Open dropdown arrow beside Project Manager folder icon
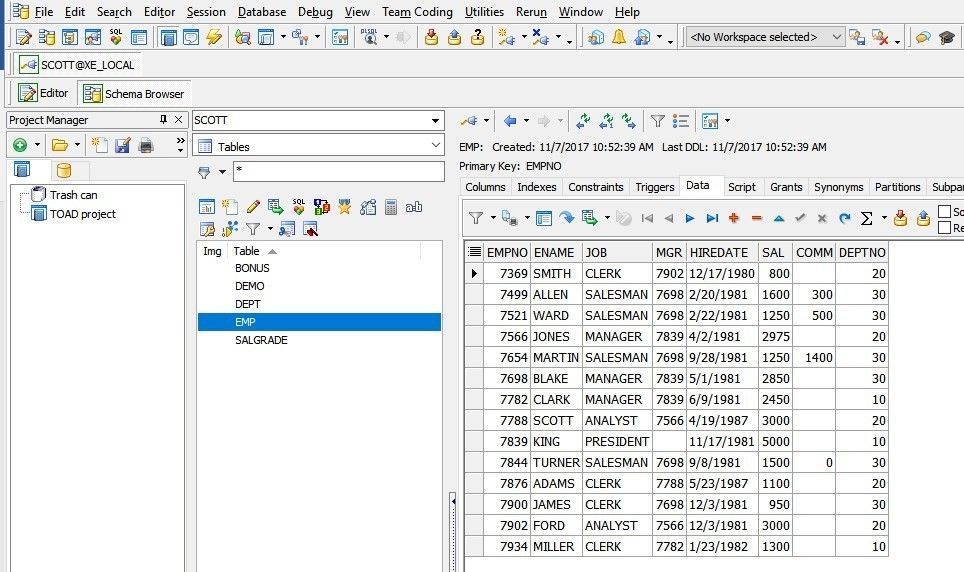The image size is (964, 572). pos(77,145)
